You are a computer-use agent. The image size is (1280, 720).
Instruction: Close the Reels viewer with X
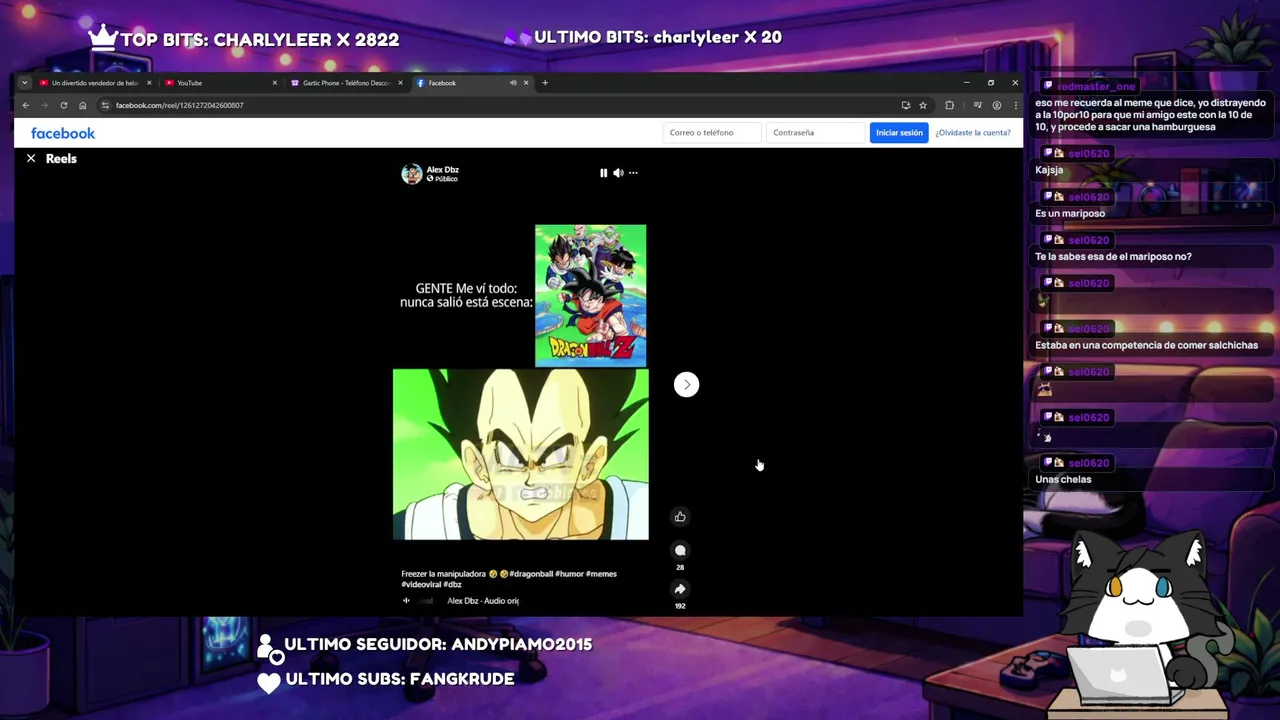click(31, 158)
